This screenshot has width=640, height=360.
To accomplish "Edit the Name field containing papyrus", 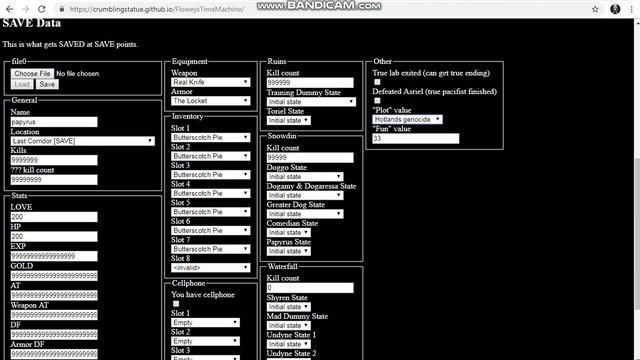I will click(x=54, y=122).
